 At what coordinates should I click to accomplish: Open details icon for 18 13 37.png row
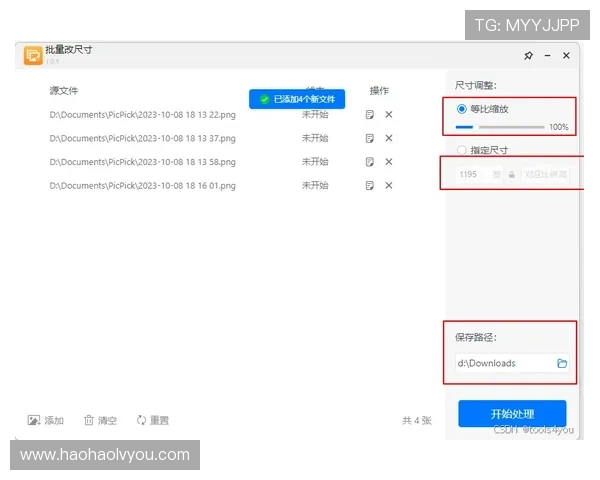[369, 138]
